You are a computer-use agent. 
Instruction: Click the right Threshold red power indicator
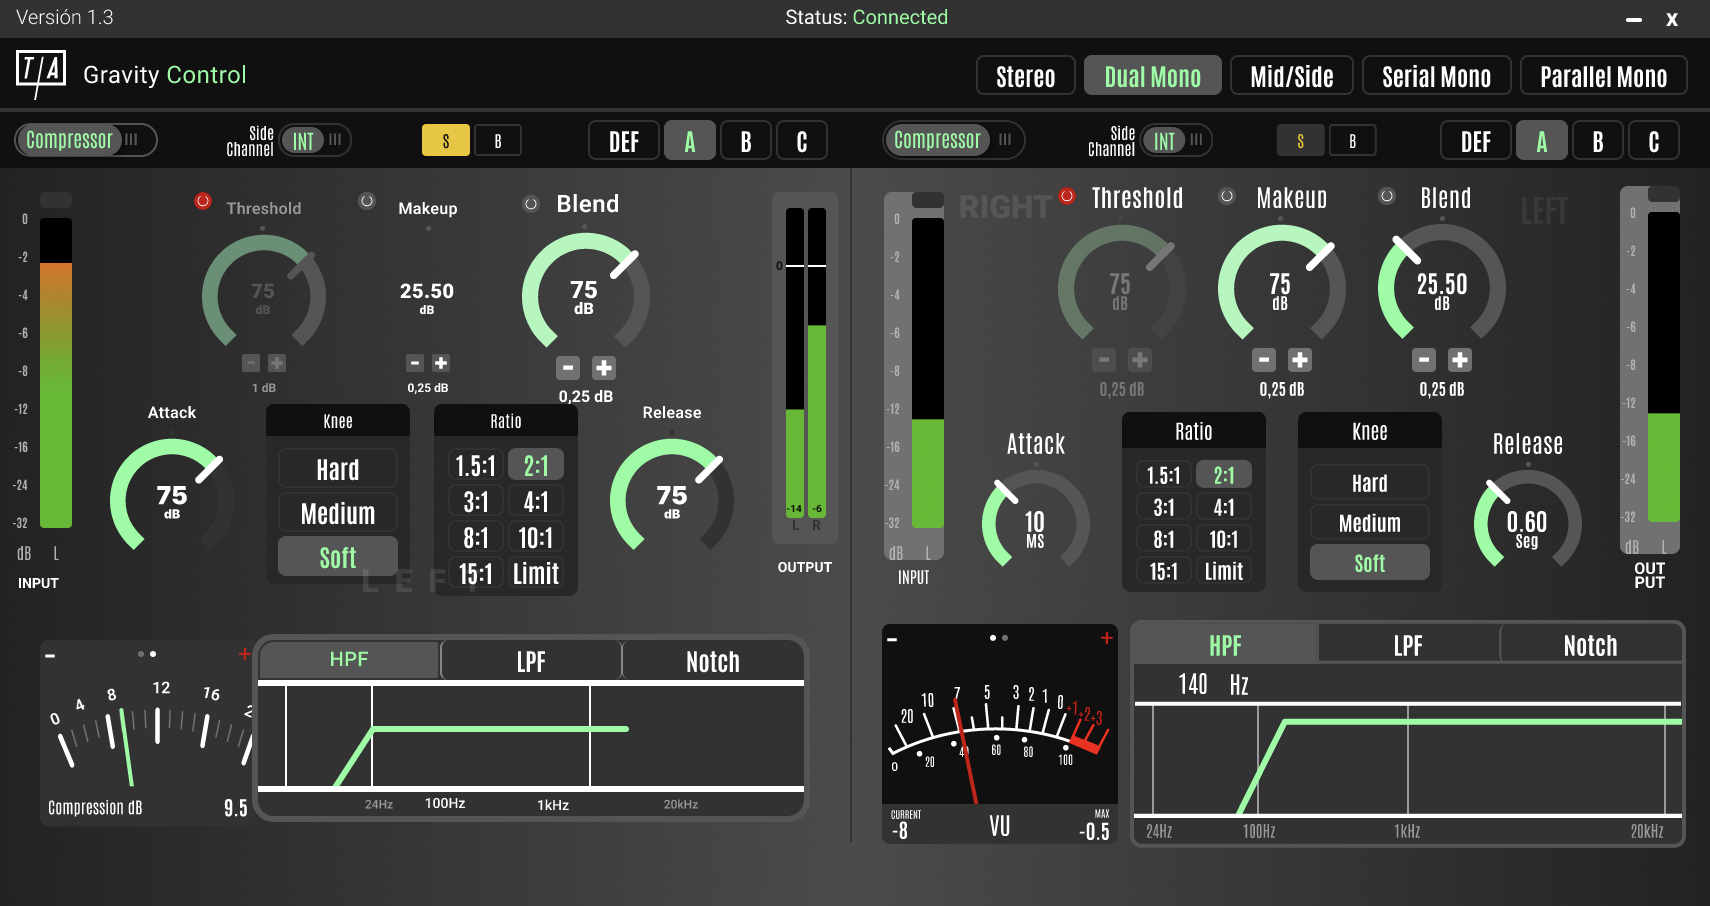[x=1067, y=196]
